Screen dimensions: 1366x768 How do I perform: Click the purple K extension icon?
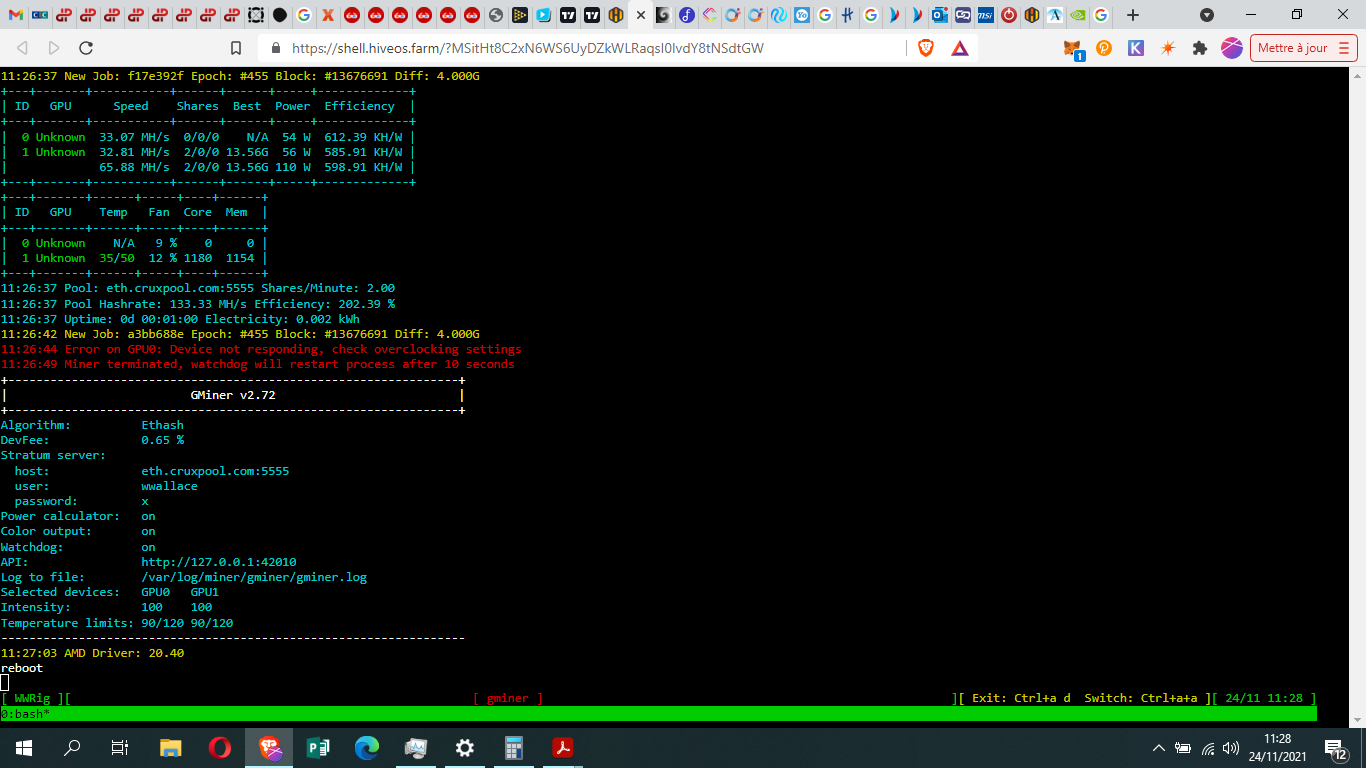(x=1136, y=48)
